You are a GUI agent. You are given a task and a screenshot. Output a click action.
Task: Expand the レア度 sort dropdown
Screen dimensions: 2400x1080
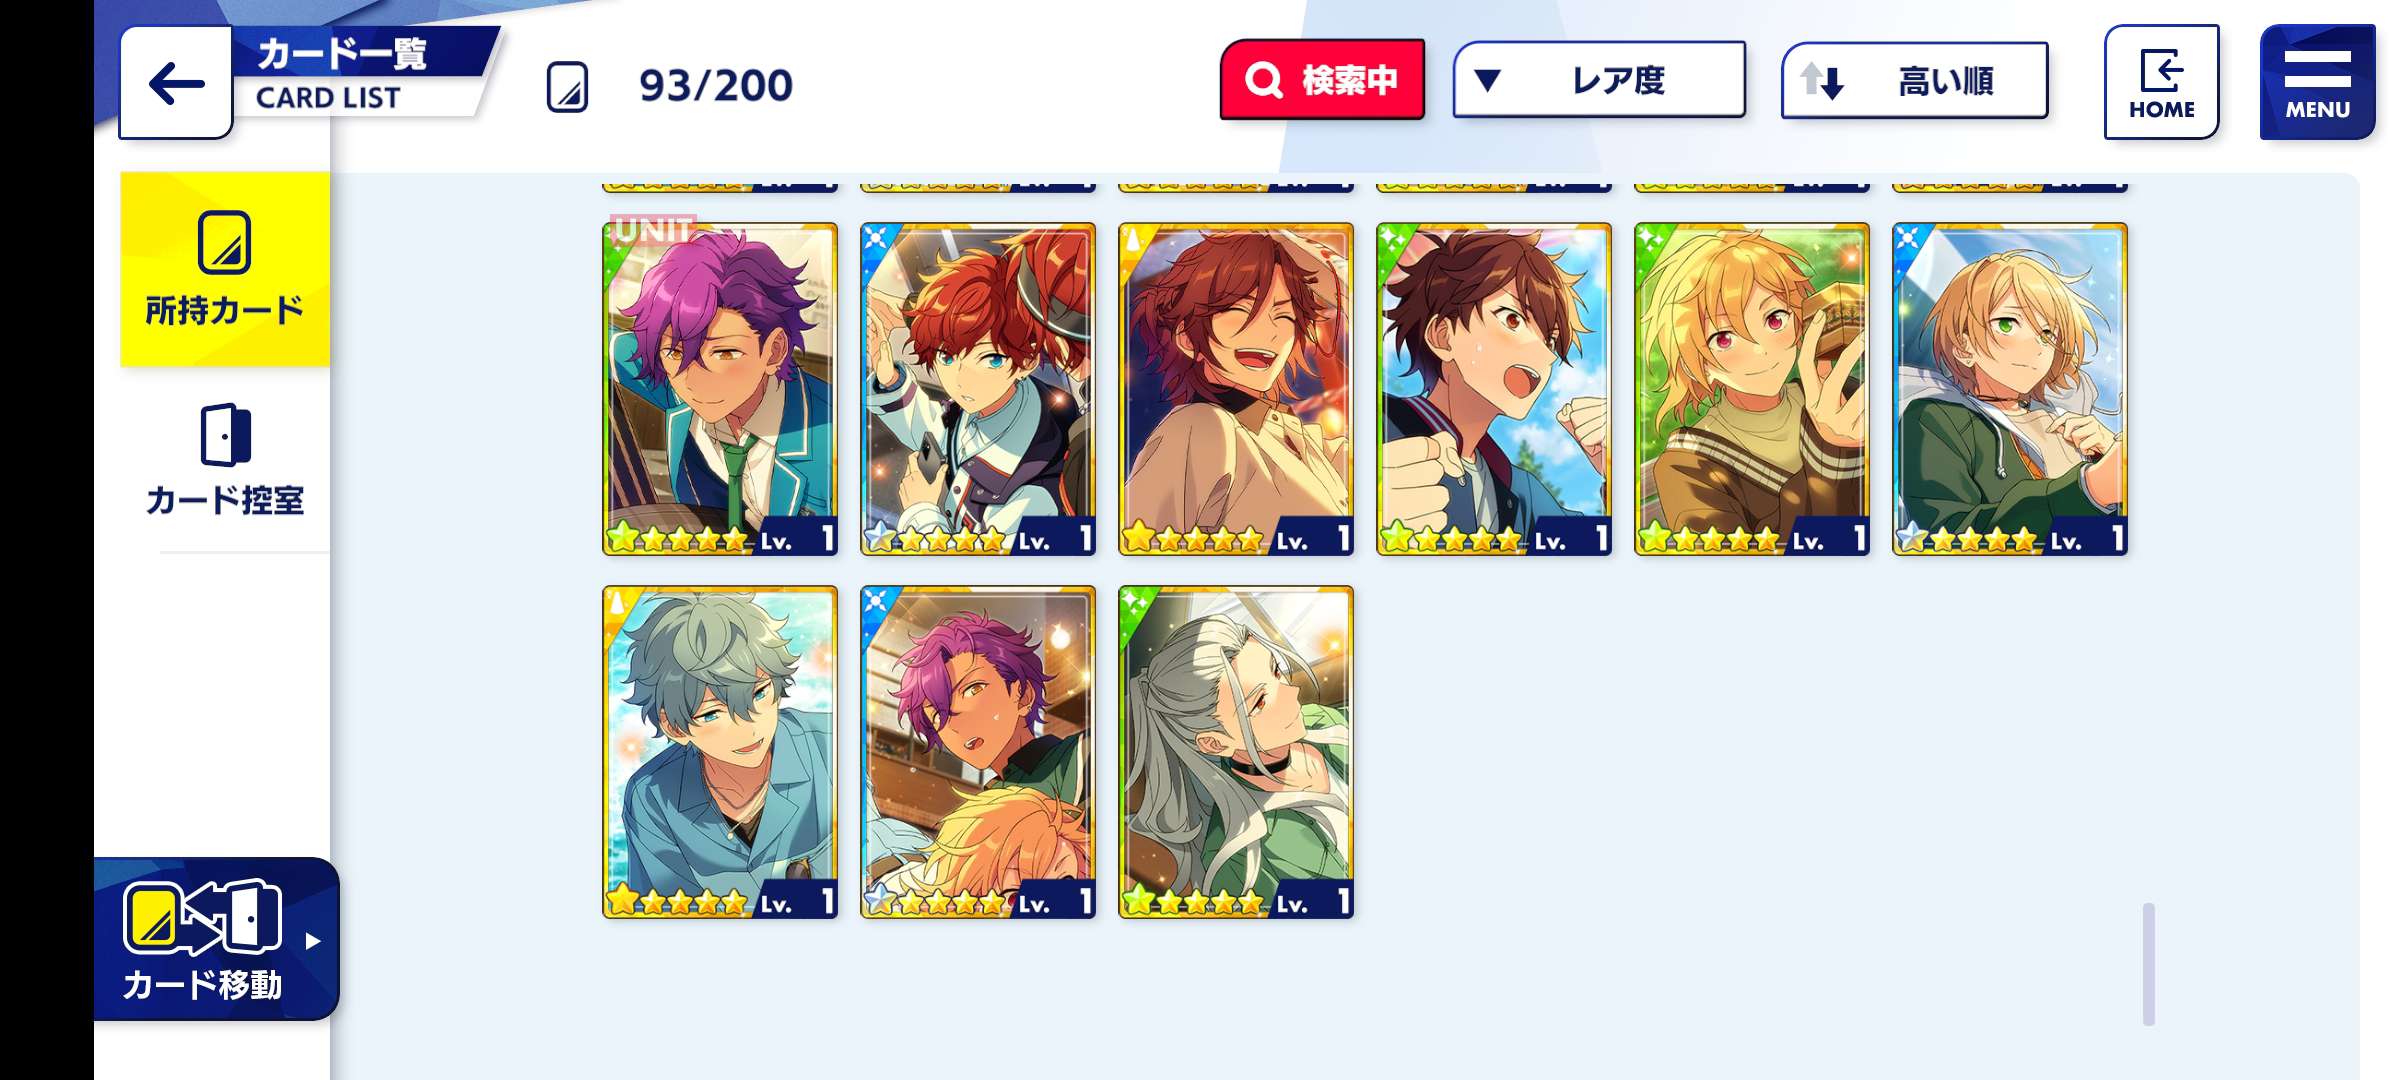[1599, 80]
